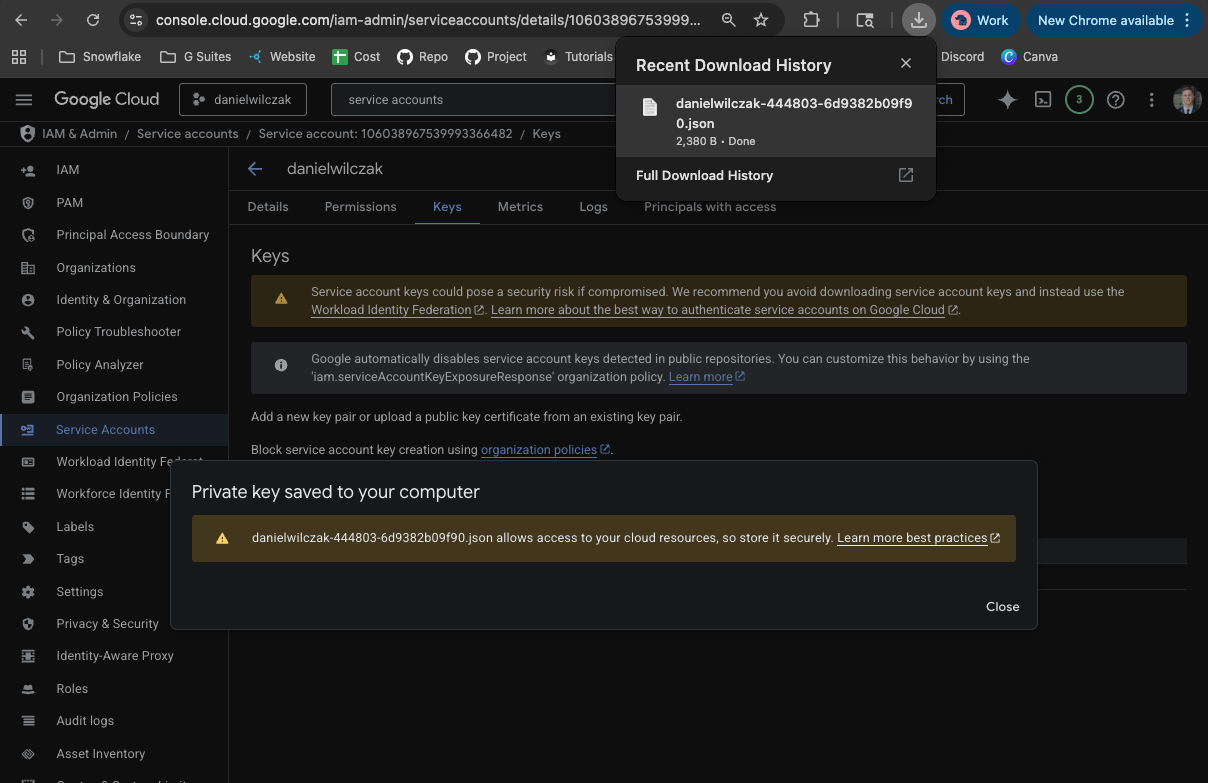1208x783 pixels.
Task: Open Learn more best practices link
Action: [912, 538]
